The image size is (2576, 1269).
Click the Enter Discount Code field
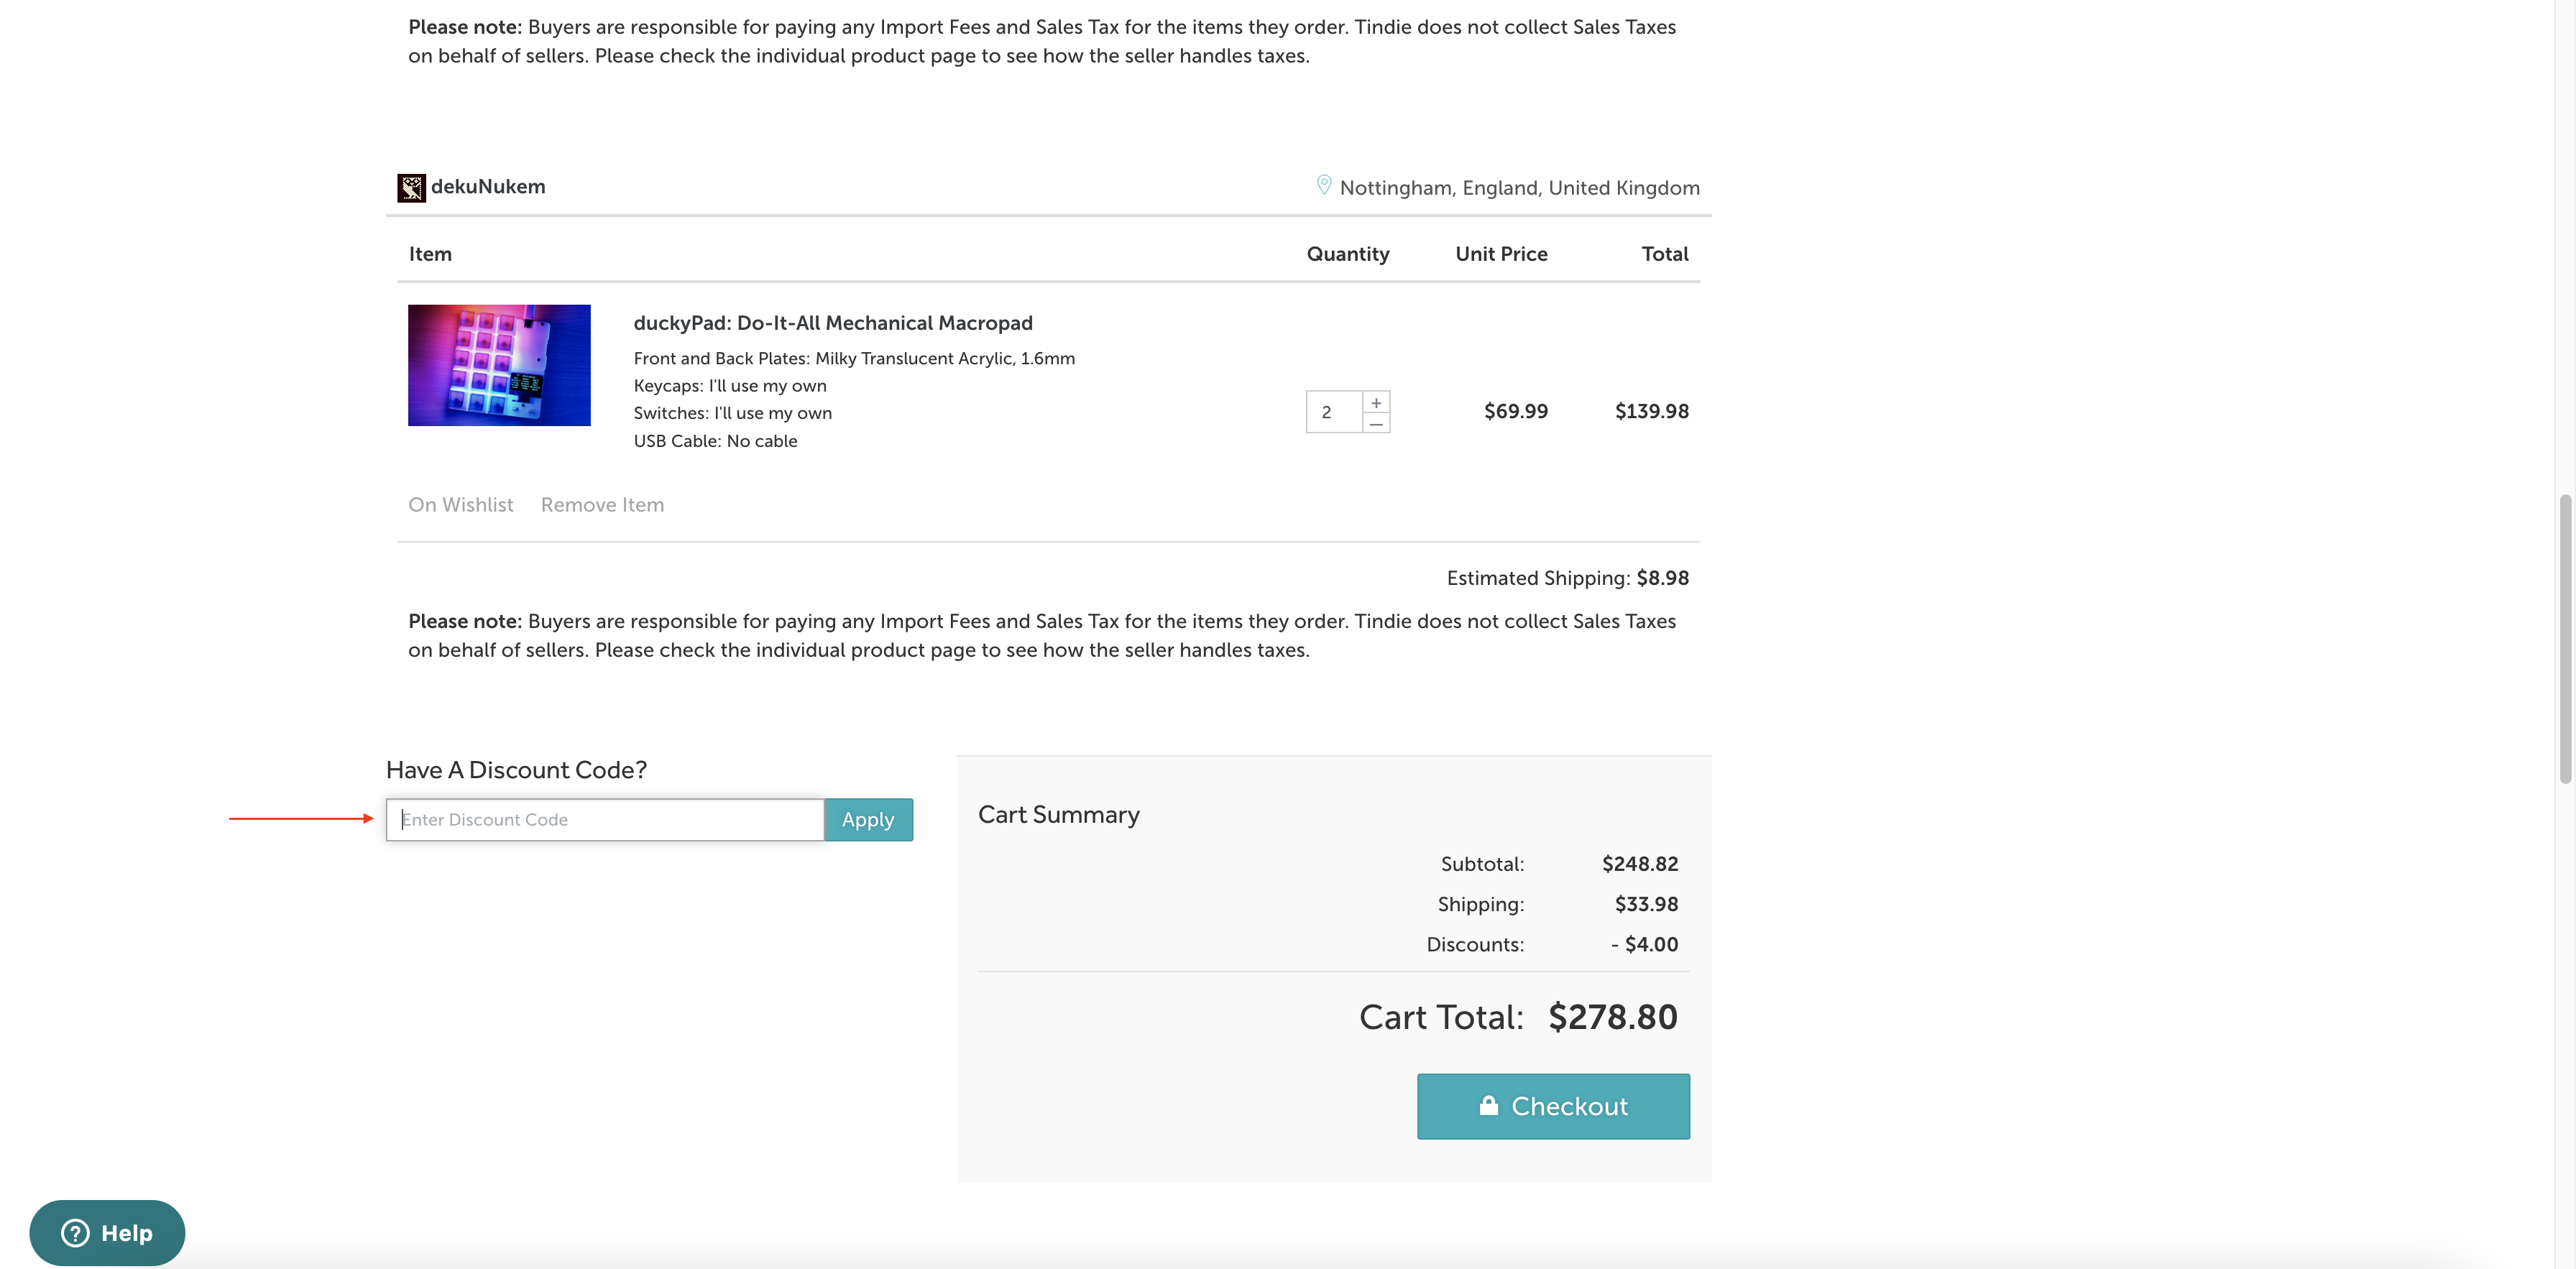pyautogui.click(x=604, y=820)
